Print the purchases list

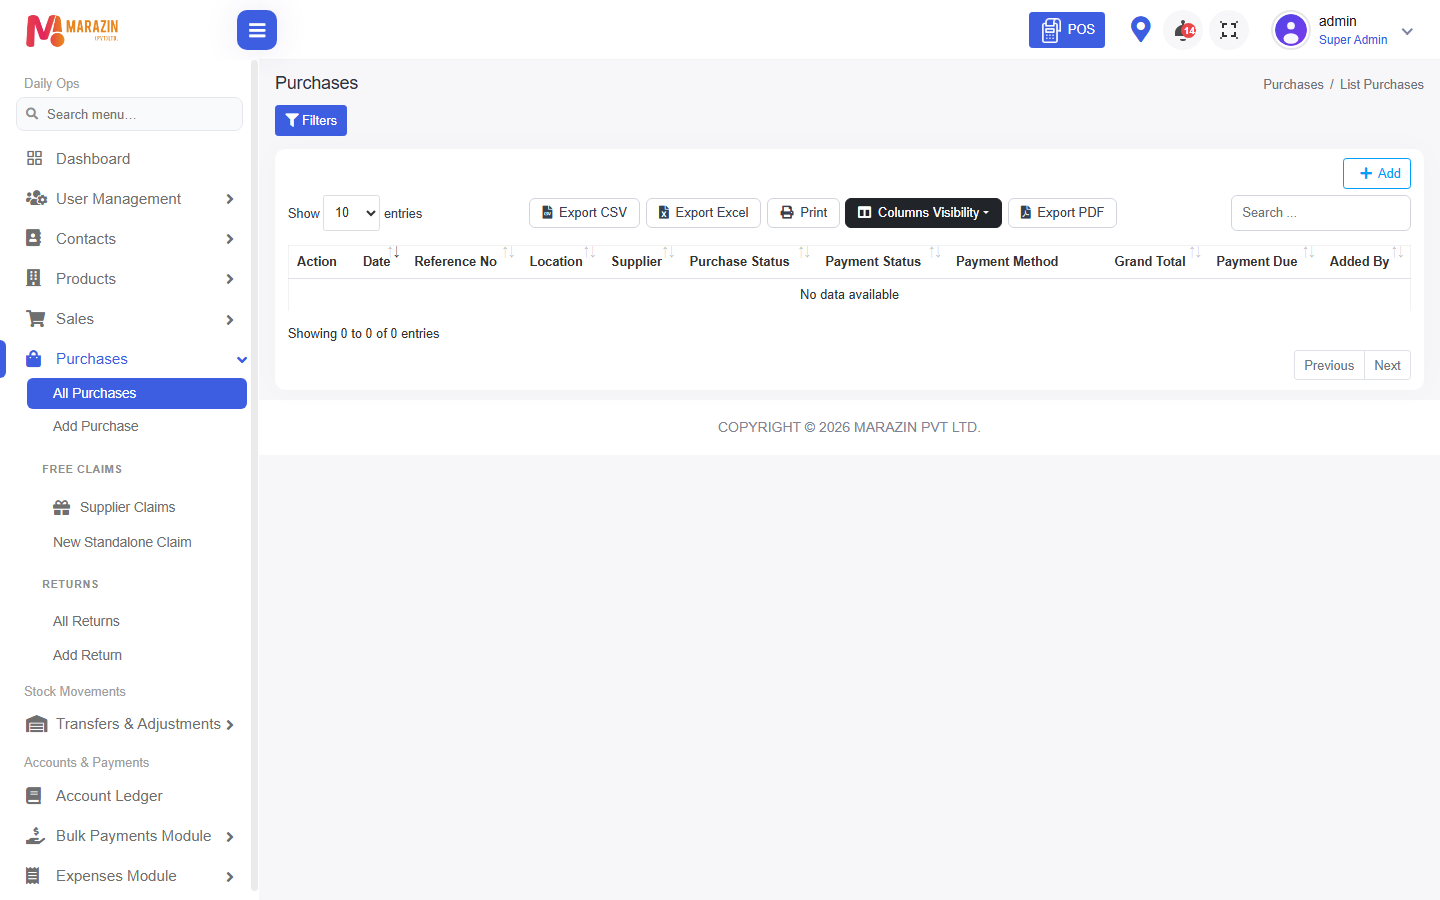click(x=803, y=213)
